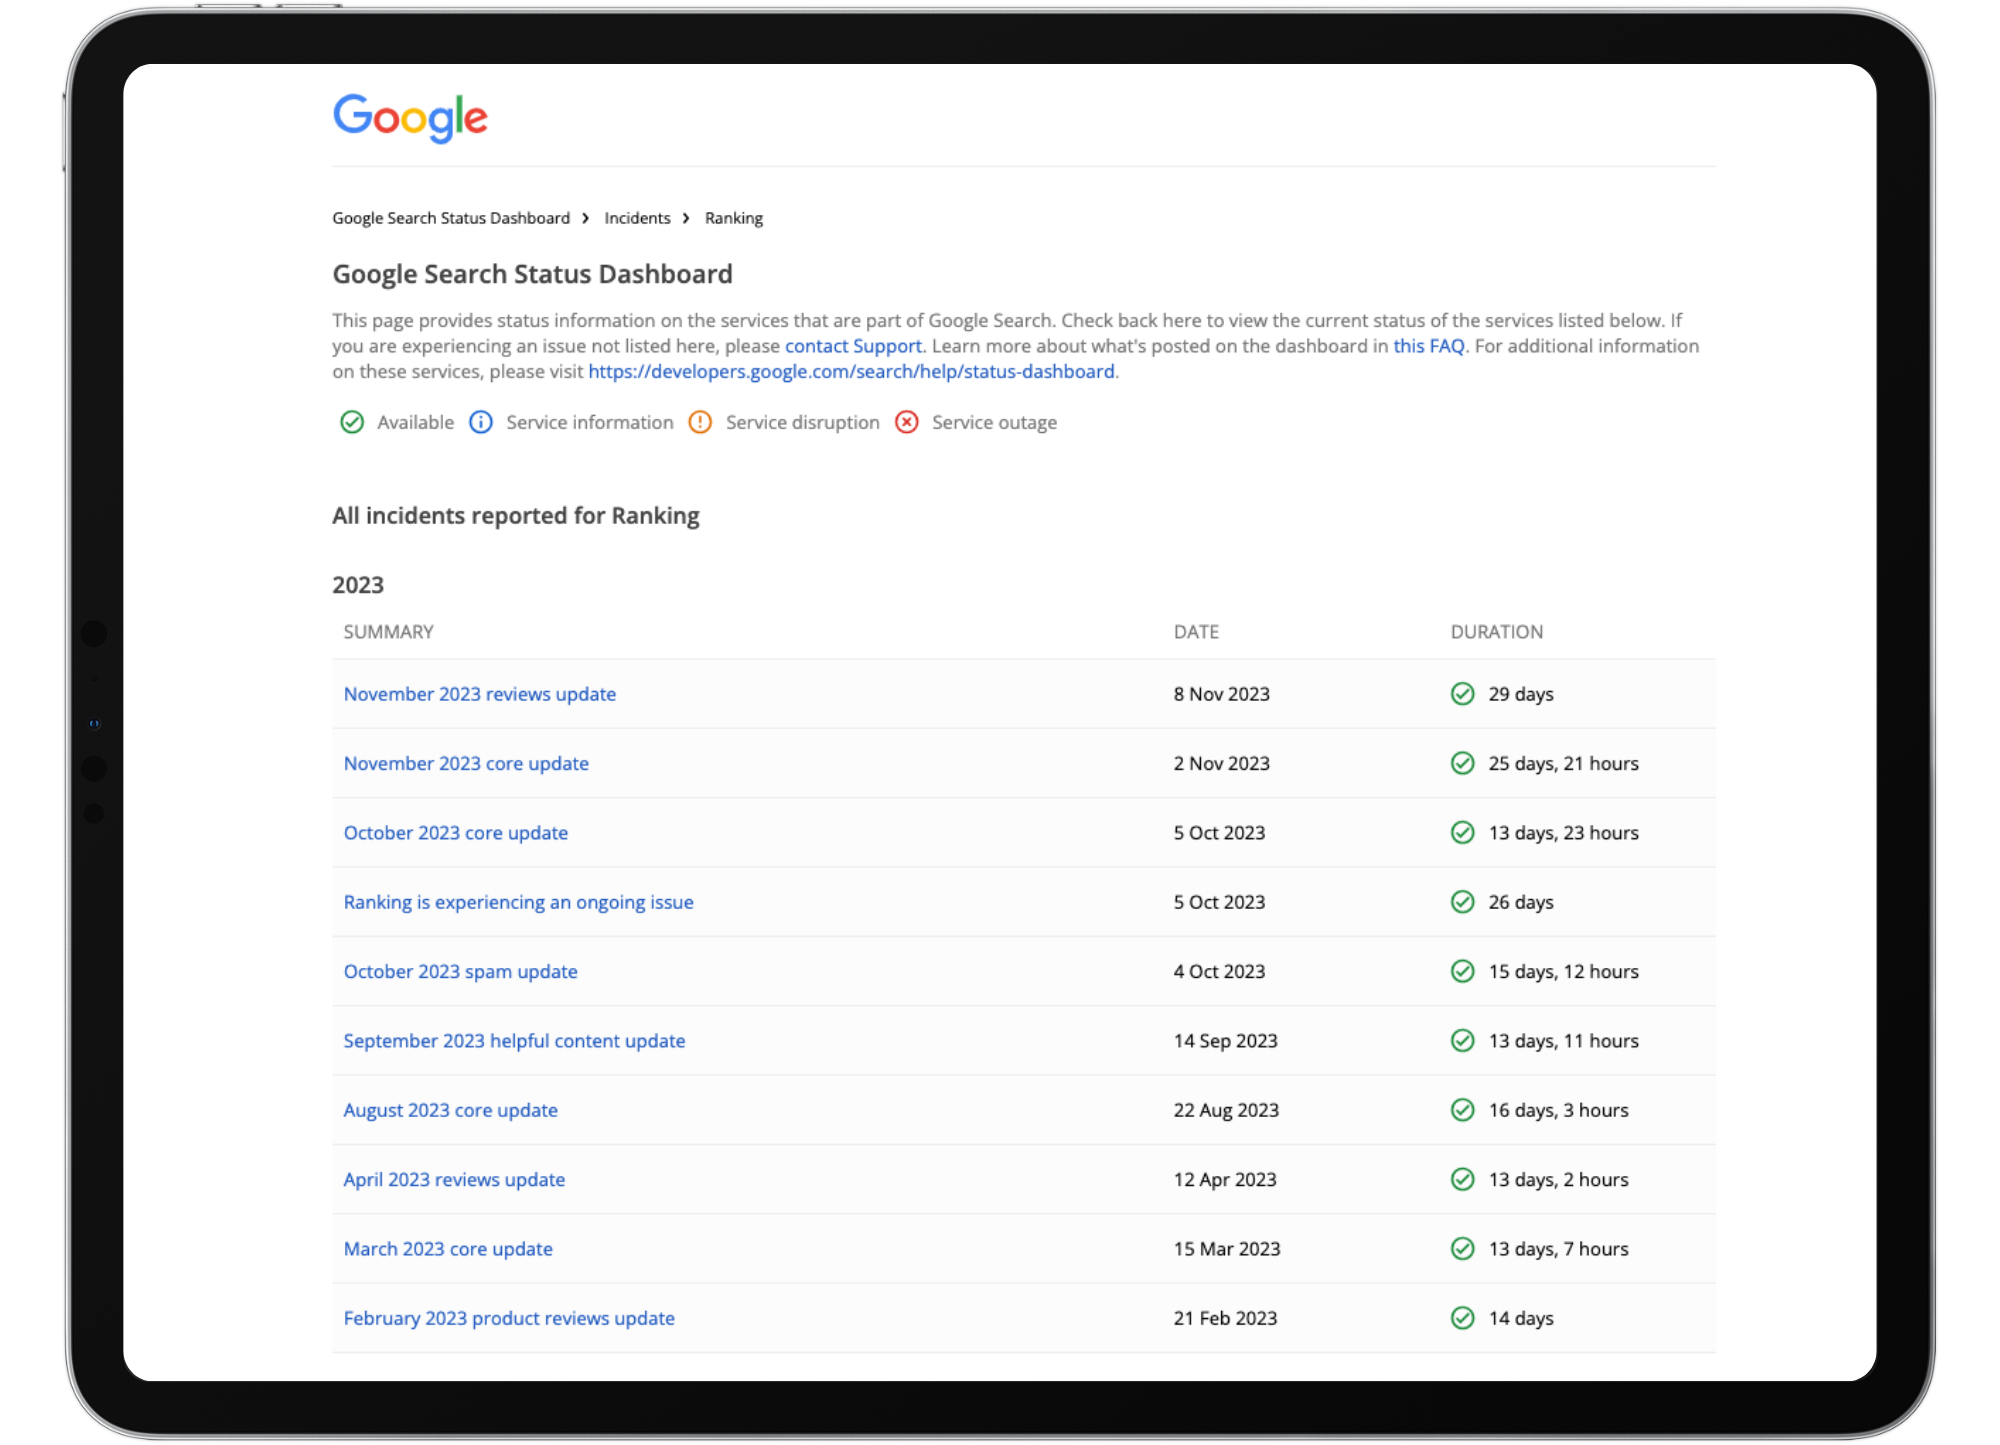Image resolution: width=2000 pixels, height=1445 pixels.
Task: Click the 15 days, 12 hours duration text
Action: tap(1564, 971)
